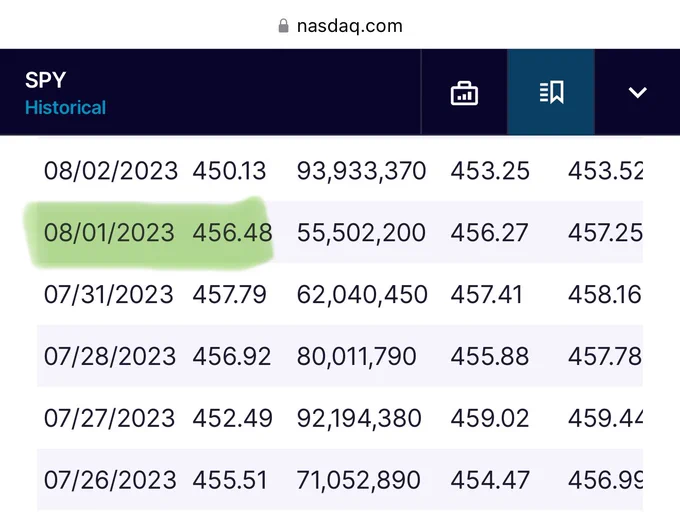Click the secure padlock icon
Image resolution: width=680 pixels, height=516 pixels.
[x=283, y=26]
